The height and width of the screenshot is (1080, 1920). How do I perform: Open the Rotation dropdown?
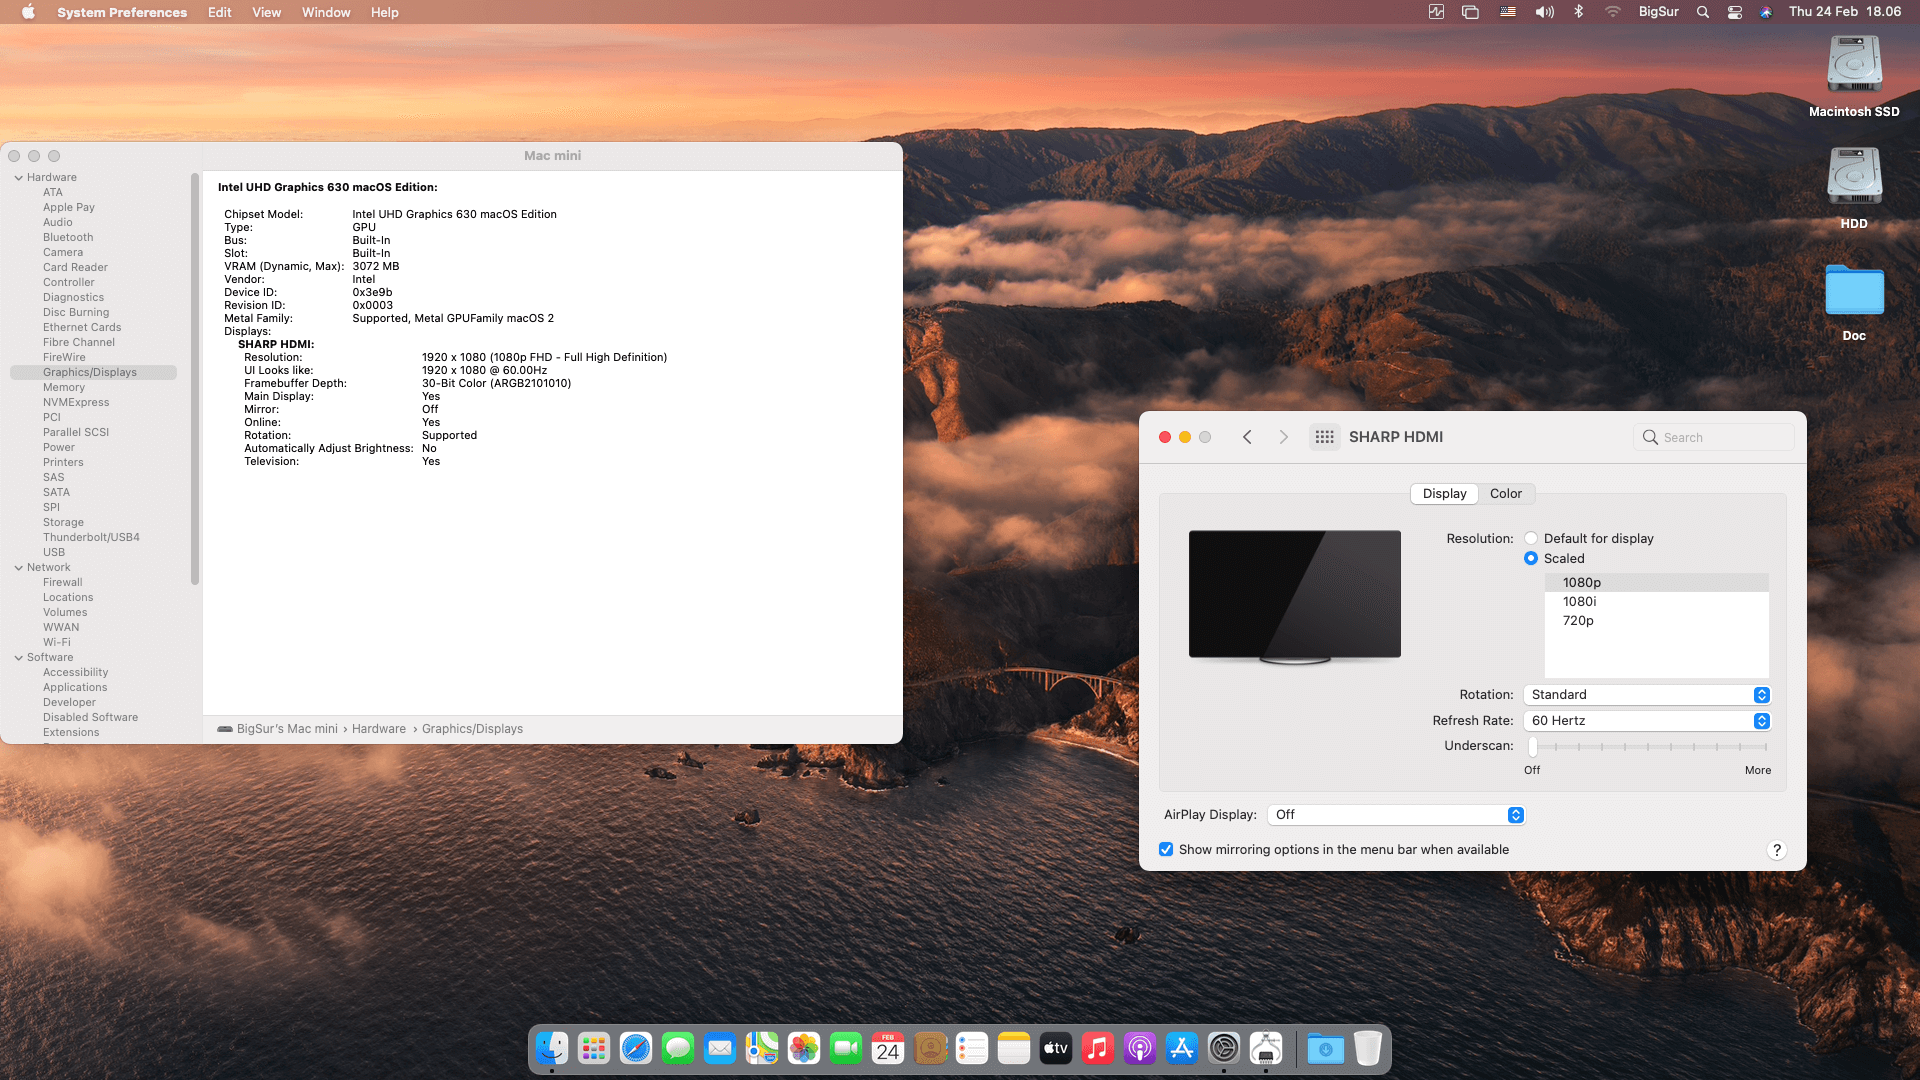[1646, 694]
